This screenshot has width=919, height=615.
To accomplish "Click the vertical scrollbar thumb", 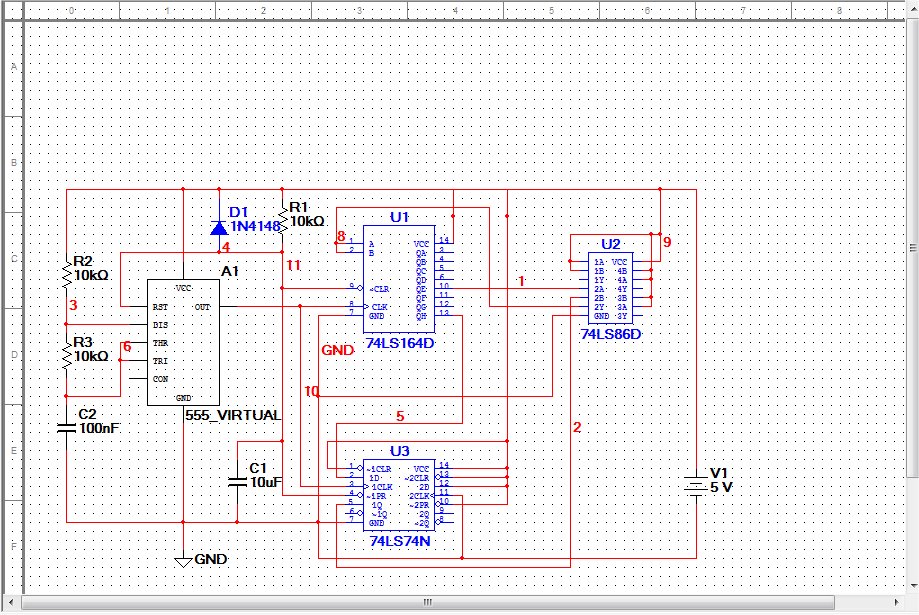I will click(913, 247).
